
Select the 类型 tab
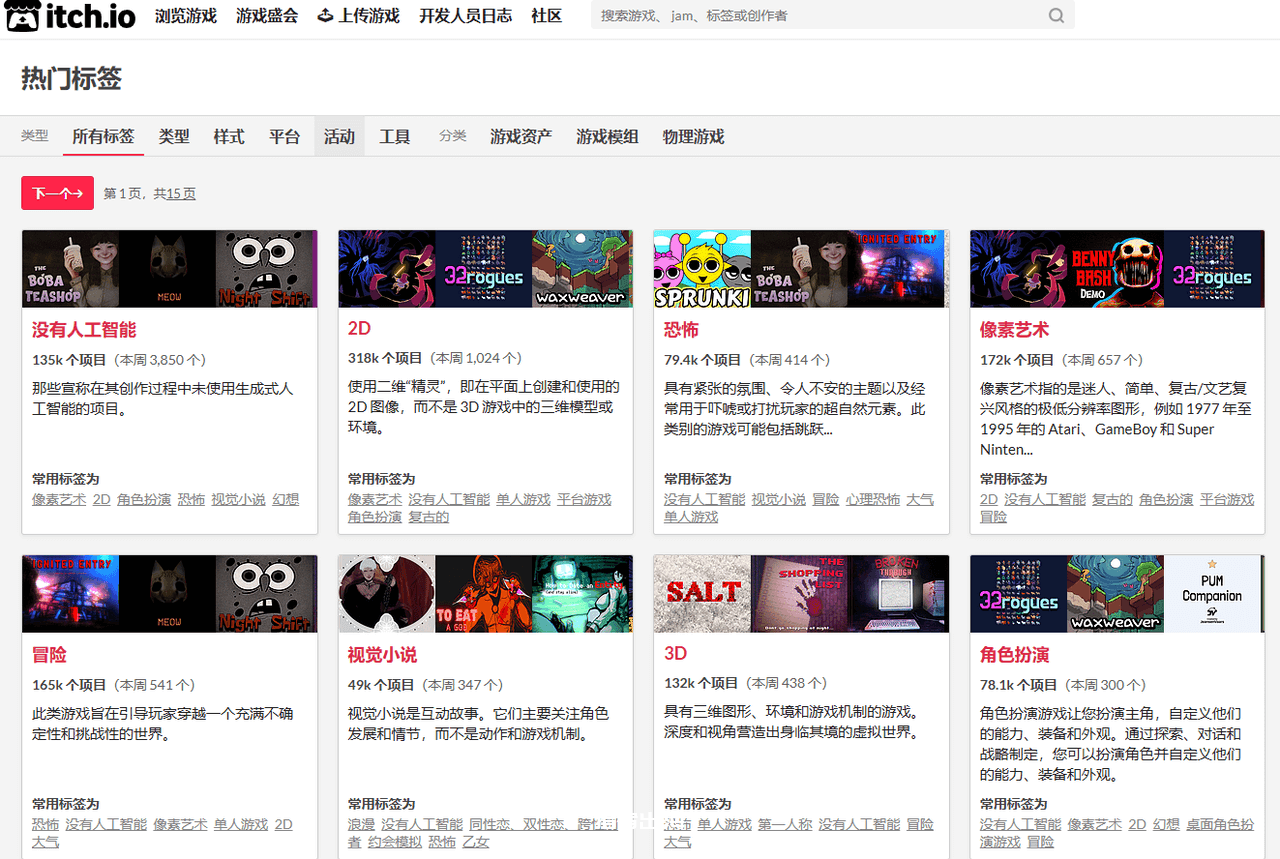point(174,136)
